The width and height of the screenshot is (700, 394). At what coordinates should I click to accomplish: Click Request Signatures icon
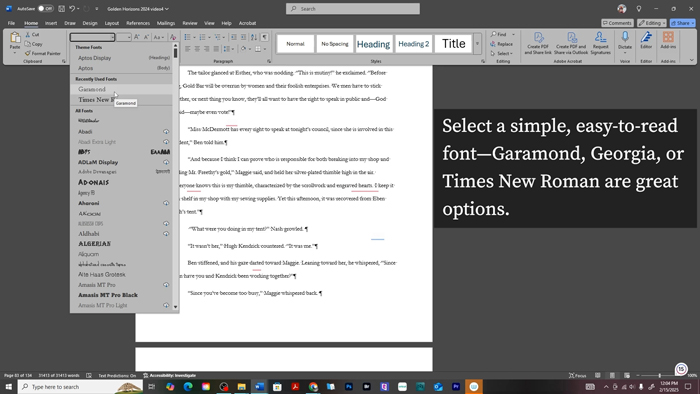(x=600, y=43)
